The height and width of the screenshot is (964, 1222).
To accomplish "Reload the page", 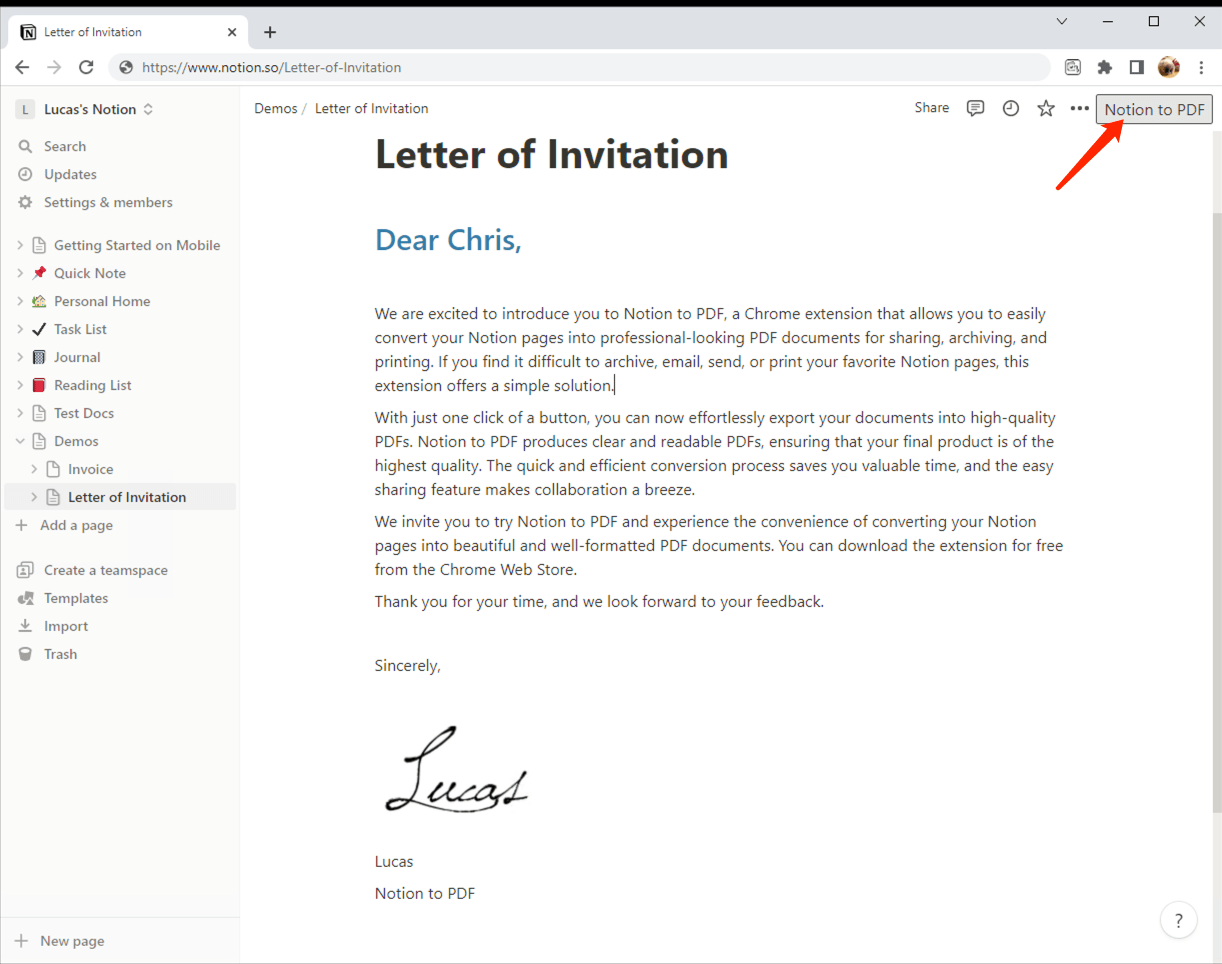I will coord(86,67).
